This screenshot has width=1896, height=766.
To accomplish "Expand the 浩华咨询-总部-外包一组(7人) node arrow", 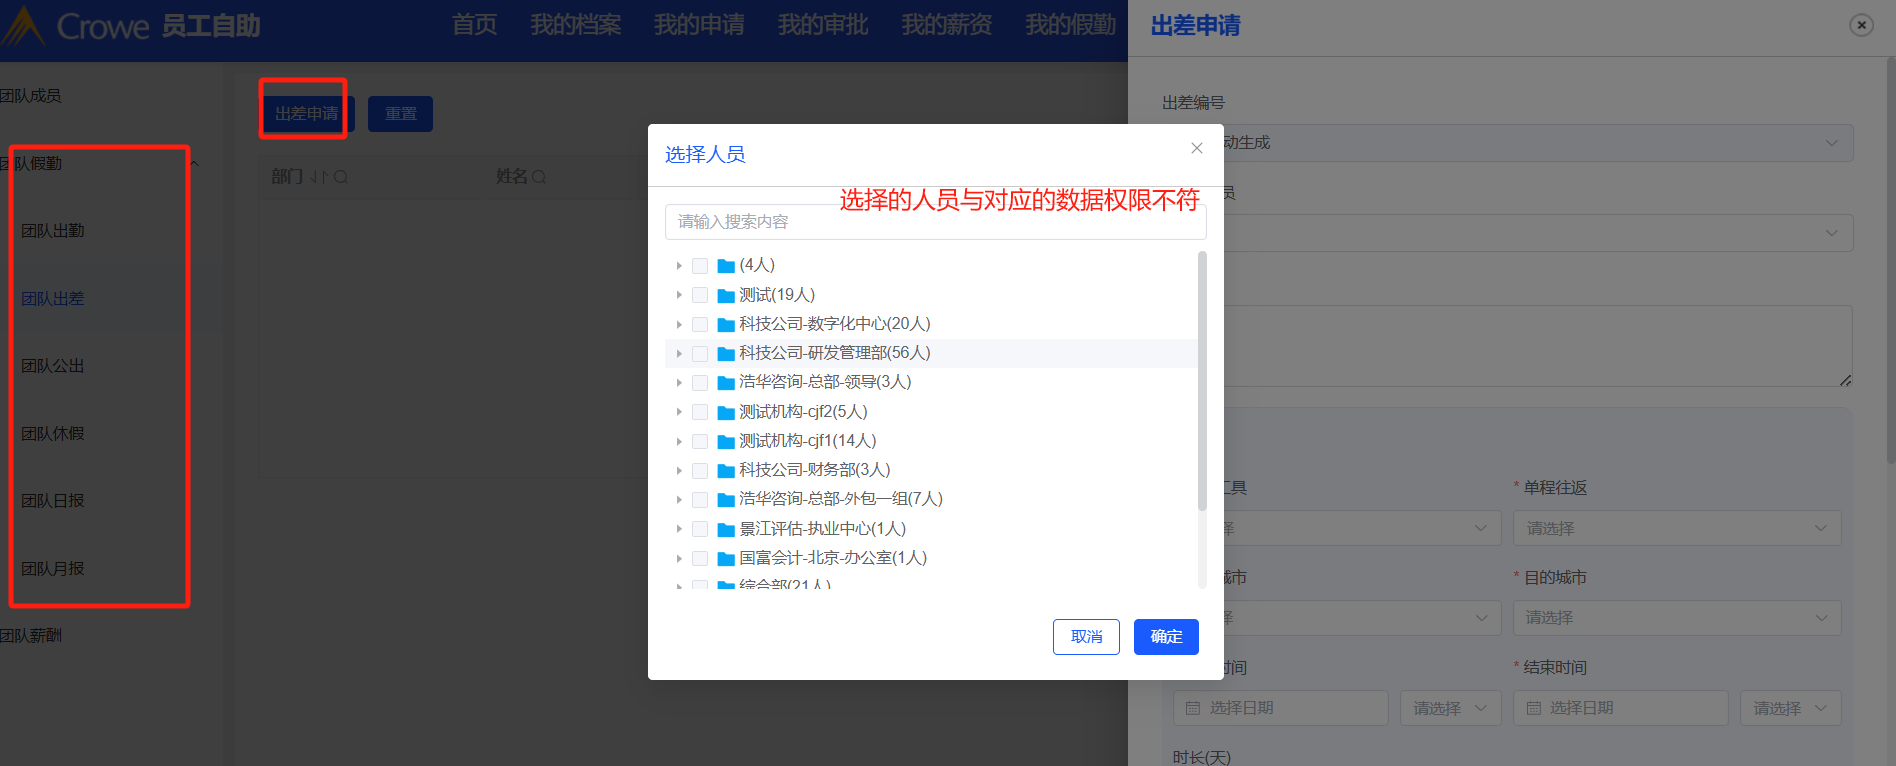I will point(679,500).
